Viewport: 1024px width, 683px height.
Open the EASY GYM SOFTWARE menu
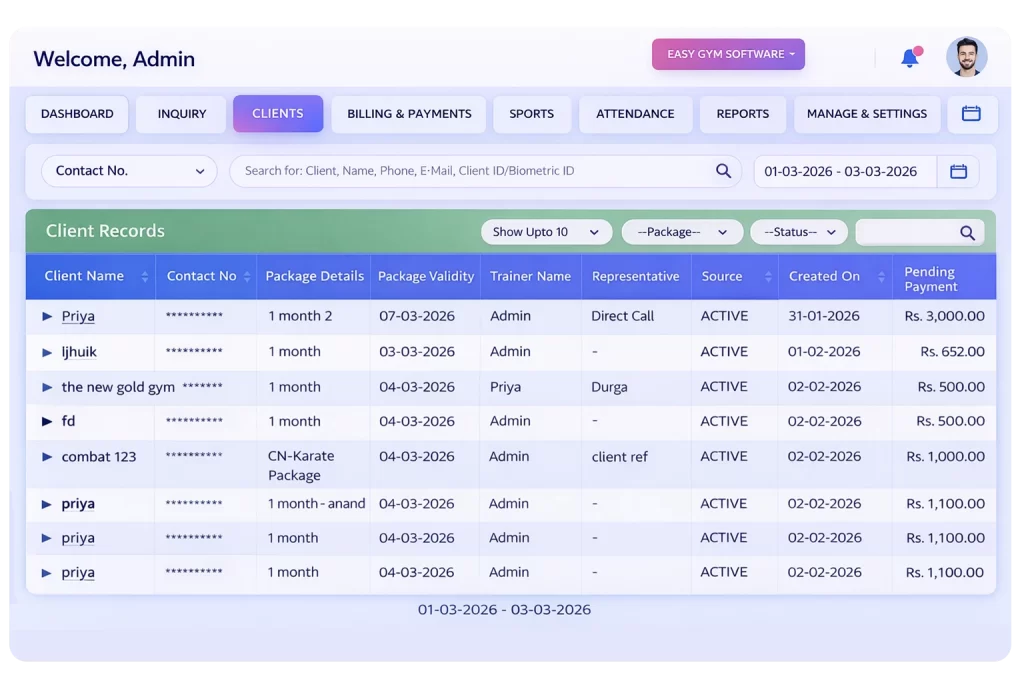(728, 54)
